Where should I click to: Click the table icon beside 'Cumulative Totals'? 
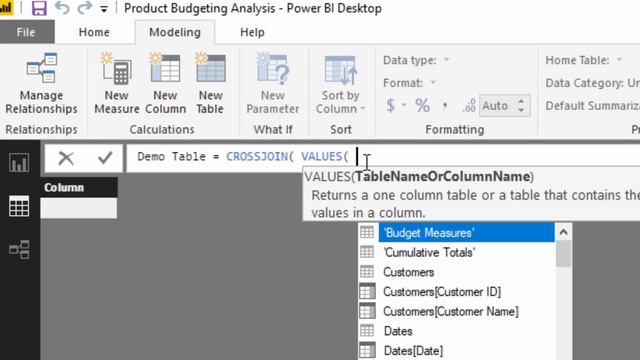click(367, 252)
